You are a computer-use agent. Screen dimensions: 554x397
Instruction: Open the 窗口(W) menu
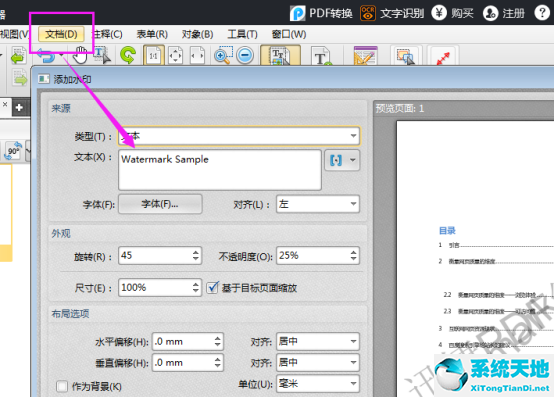coord(289,34)
